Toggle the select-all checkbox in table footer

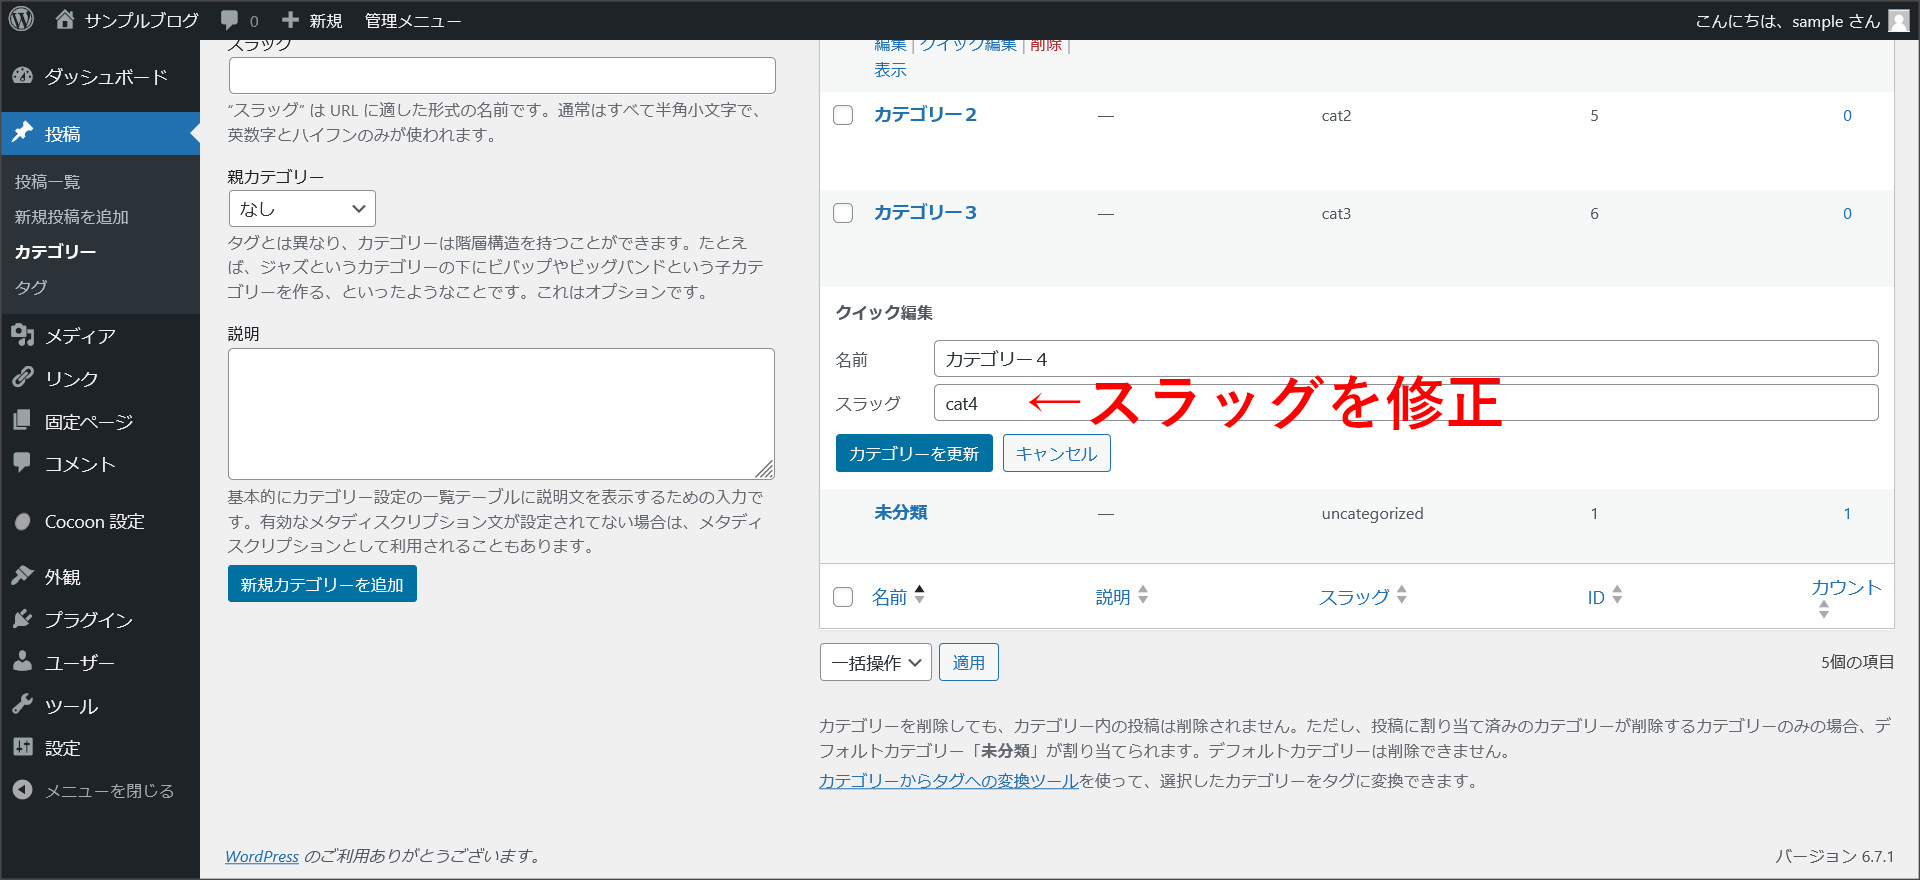pos(843,597)
